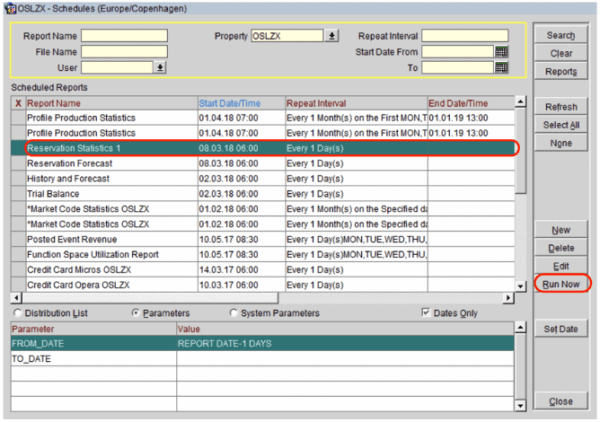Click the parameters list scroll down arrow
The image size is (600, 422).
(x=520, y=406)
